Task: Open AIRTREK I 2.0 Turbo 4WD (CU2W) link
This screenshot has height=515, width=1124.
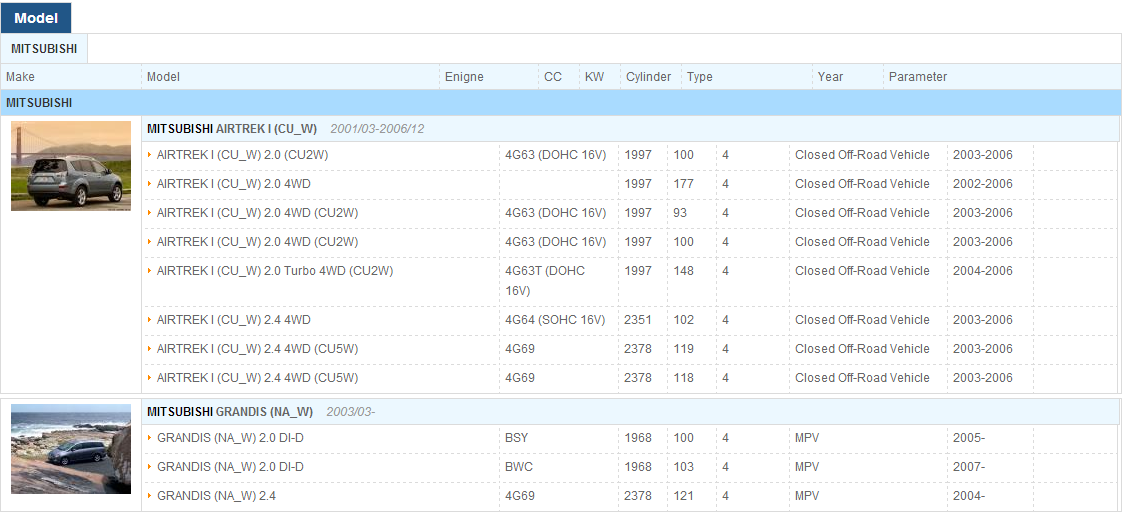Action: pyautogui.click(x=275, y=271)
